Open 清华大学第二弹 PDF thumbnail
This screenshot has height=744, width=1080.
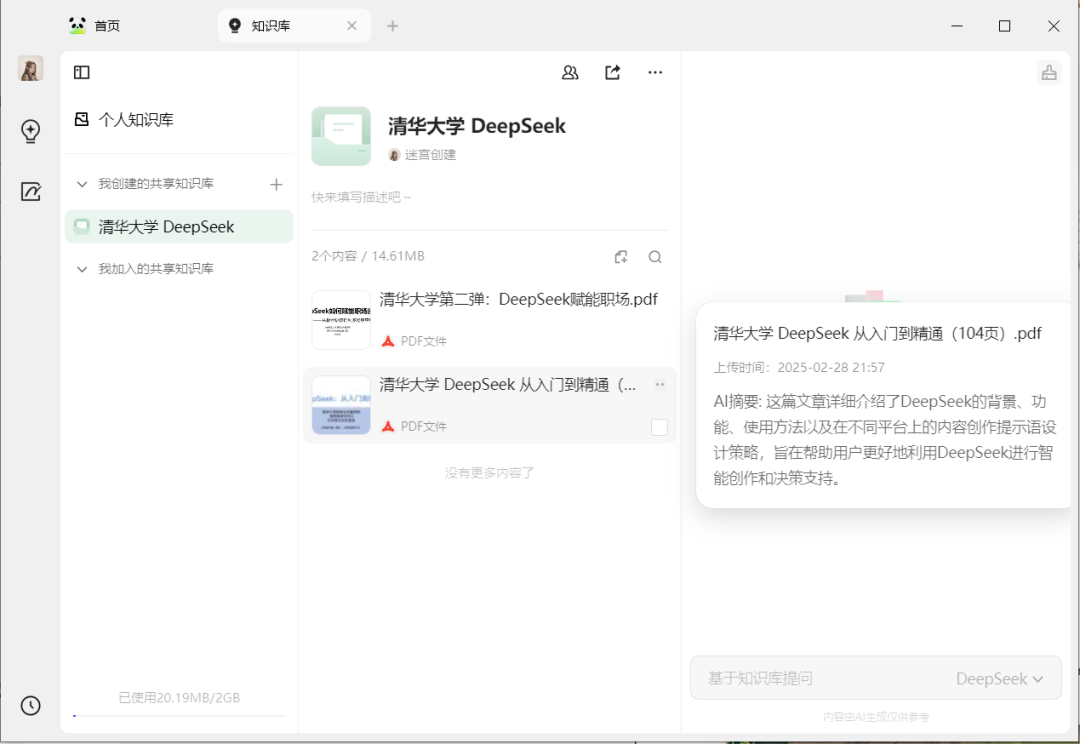pyautogui.click(x=341, y=320)
